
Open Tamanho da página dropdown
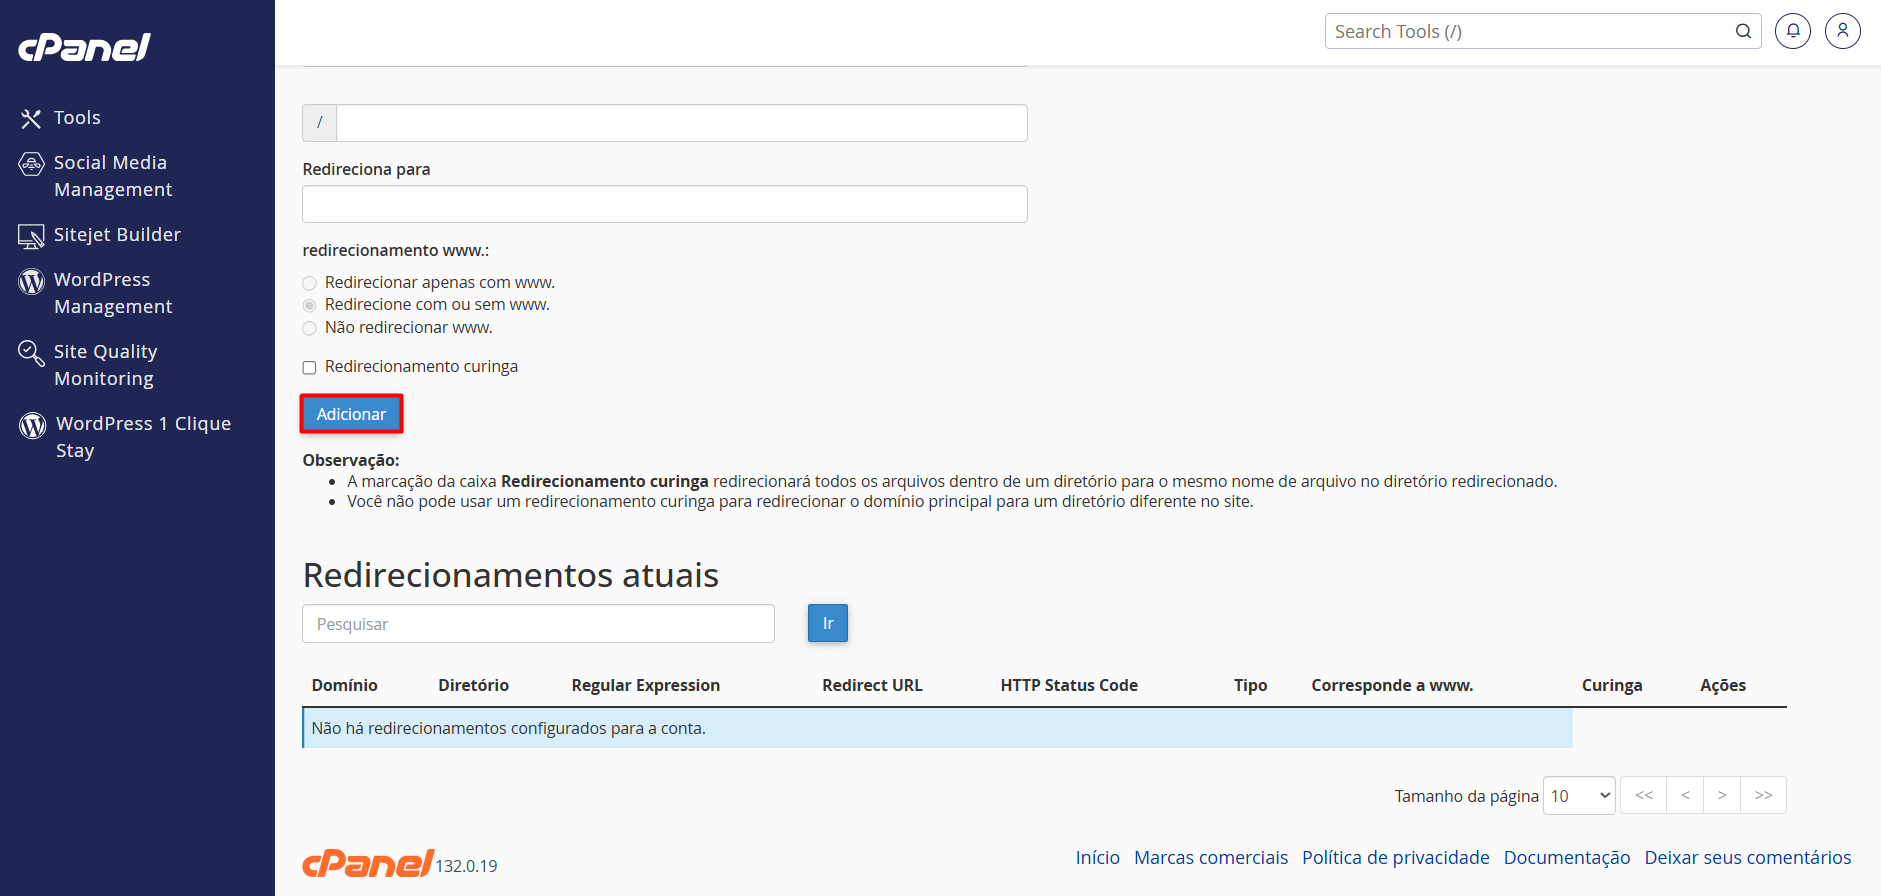pos(1579,796)
